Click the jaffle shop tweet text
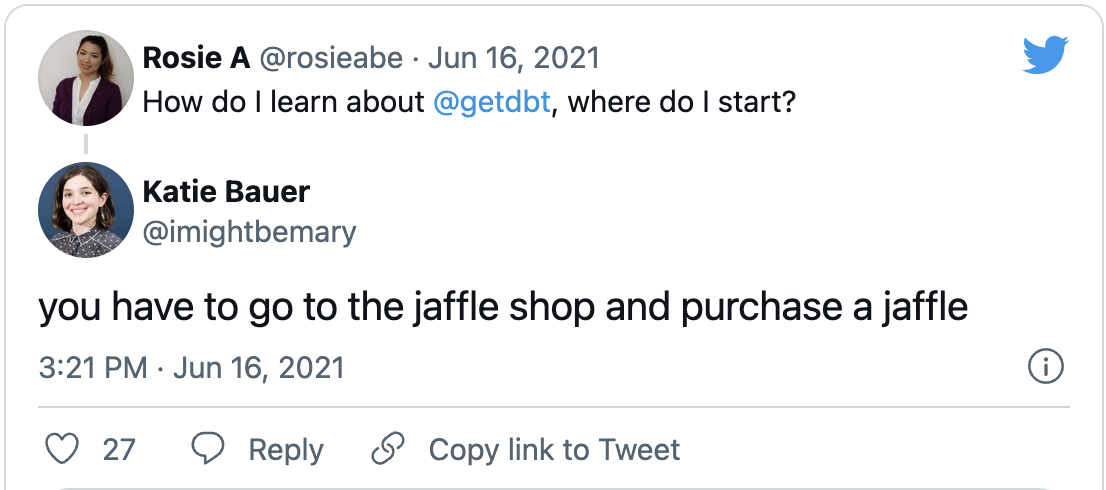The image size is (1106, 490). (503, 307)
